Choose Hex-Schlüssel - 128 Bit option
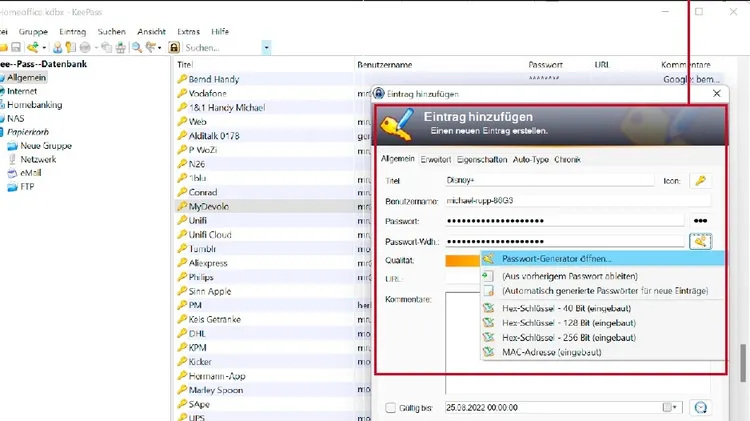This screenshot has height=421, width=750. (565, 323)
